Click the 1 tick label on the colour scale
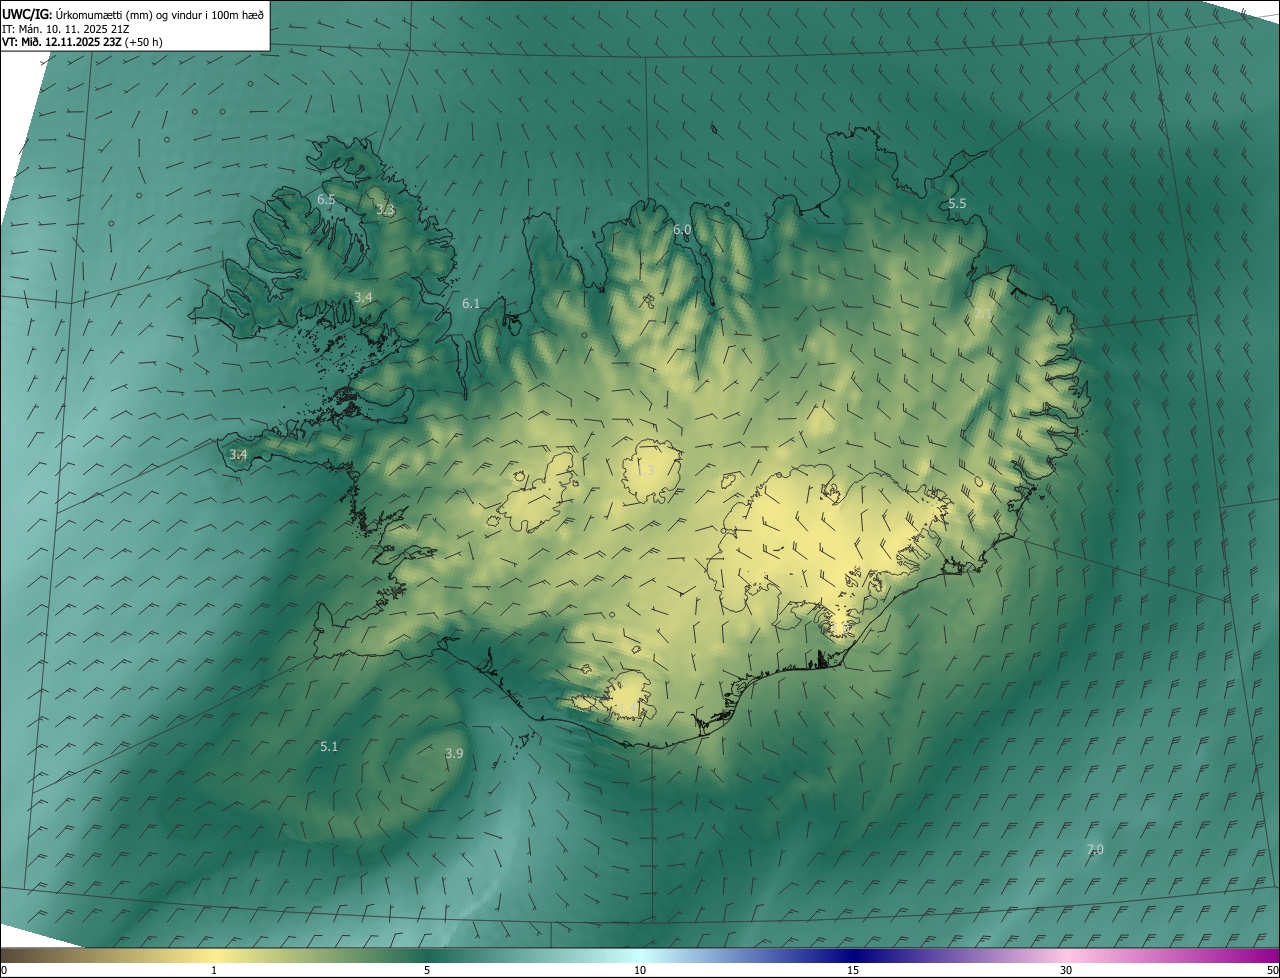The width and height of the screenshot is (1280, 978). point(214,970)
